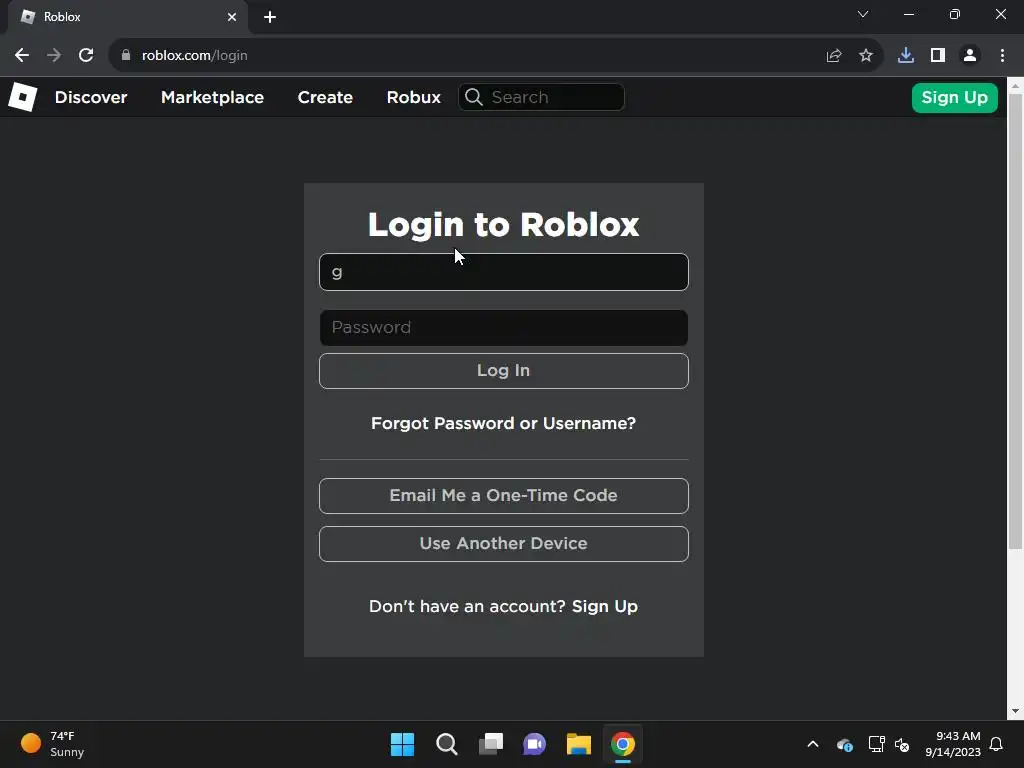Click the muted volume tray icon
The image size is (1024, 768).
902,744
